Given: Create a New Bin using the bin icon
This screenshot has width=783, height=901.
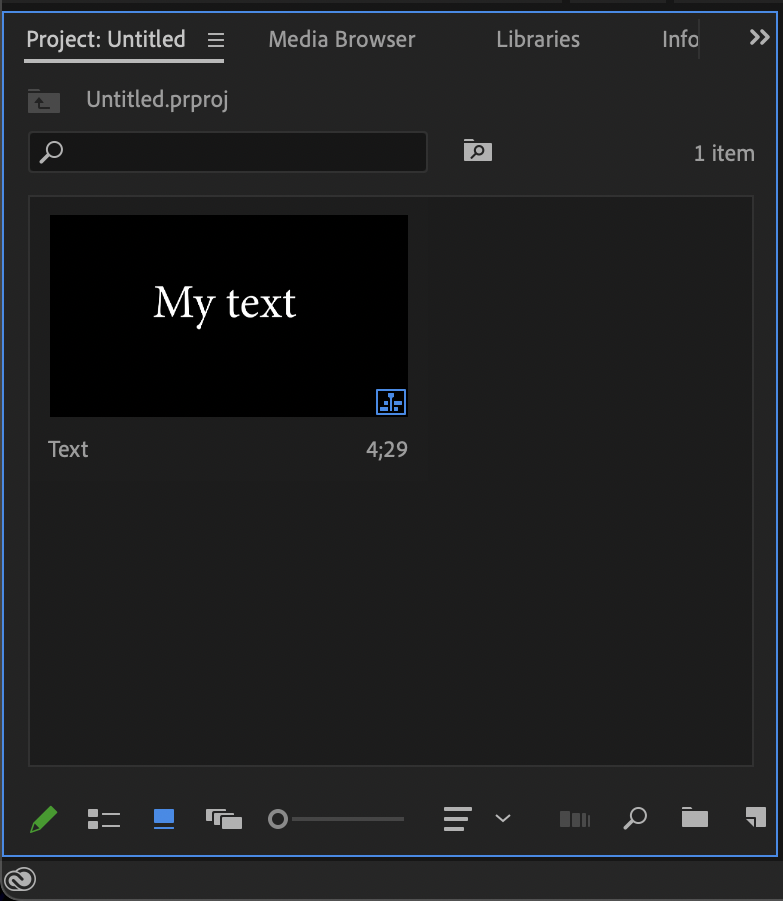Looking at the screenshot, I should coord(694,818).
